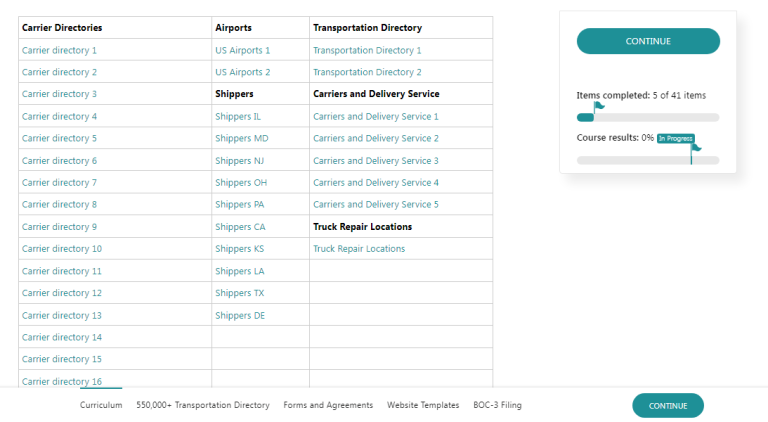Click the flag icon on items completed bar
This screenshot has height=422, width=768.
tap(598, 107)
